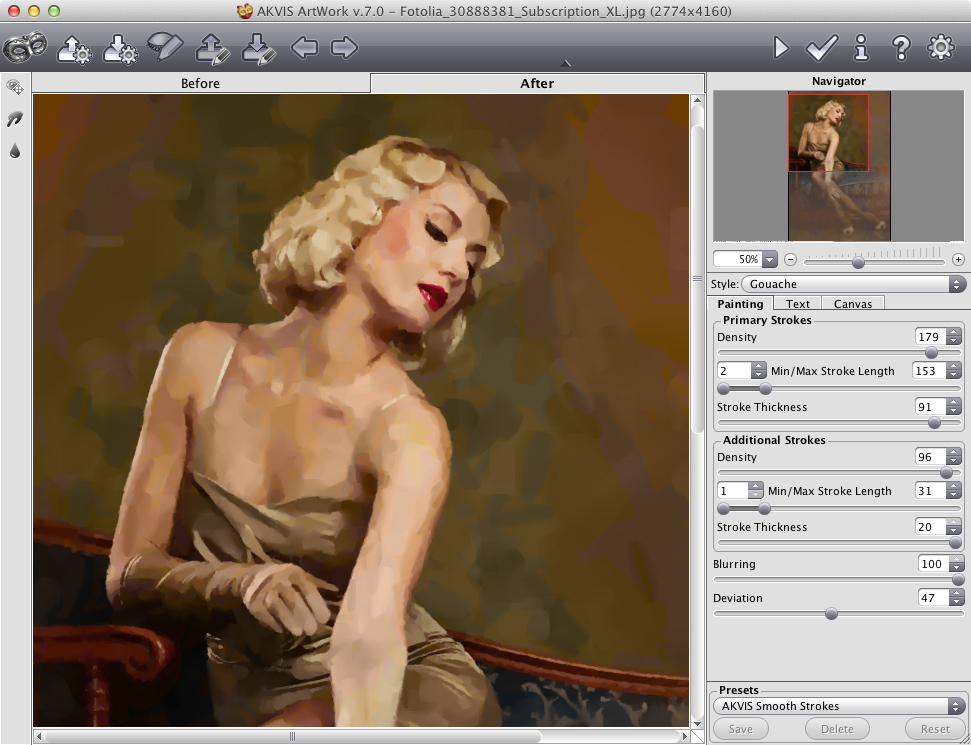Open the Style dropdown showing Gouache
The height and width of the screenshot is (745, 971).
pos(852,284)
